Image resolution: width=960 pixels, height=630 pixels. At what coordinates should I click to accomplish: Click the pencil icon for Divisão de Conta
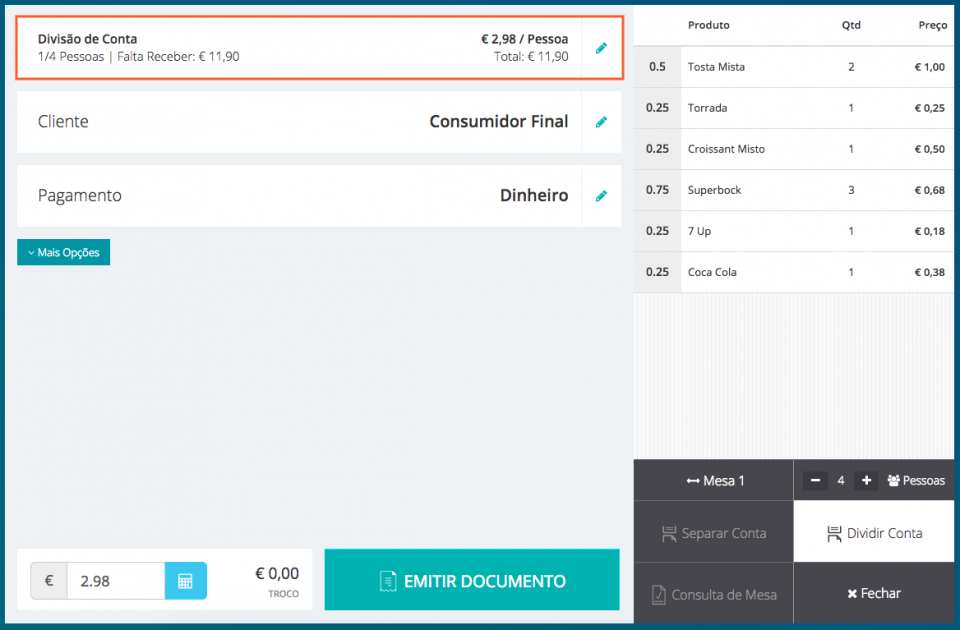point(601,48)
